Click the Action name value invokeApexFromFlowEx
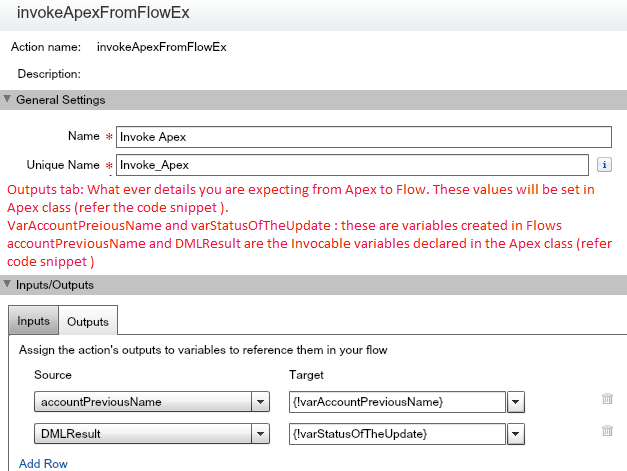Screen dimensions: 627x471 pyautogui.click(x=162, y=47)
